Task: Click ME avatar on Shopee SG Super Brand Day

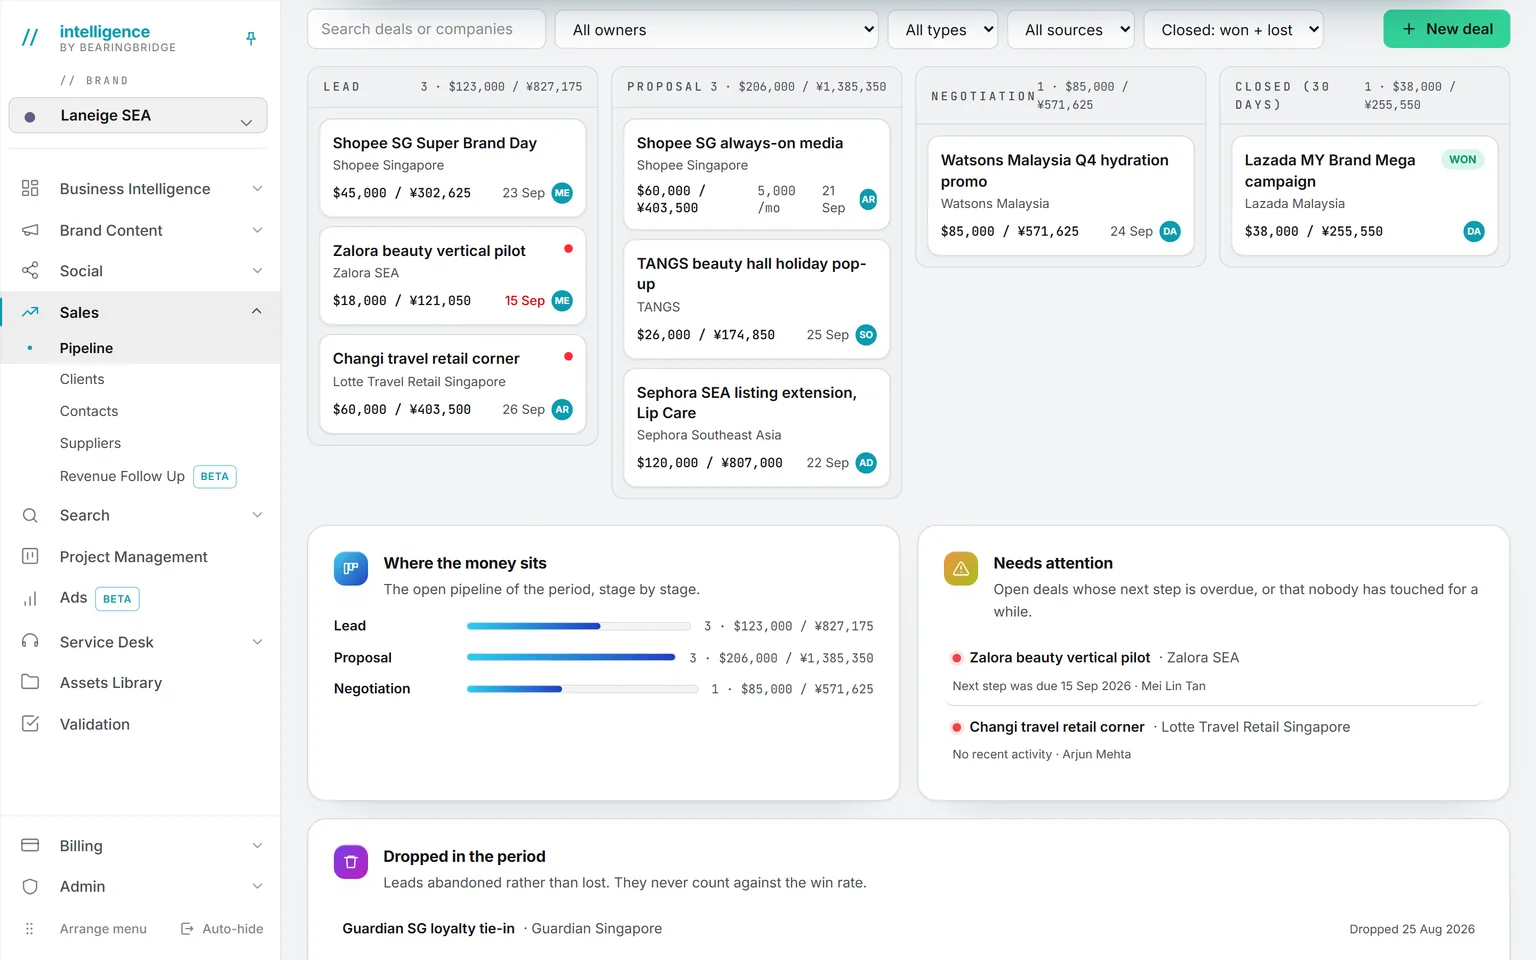Action: 563,193
